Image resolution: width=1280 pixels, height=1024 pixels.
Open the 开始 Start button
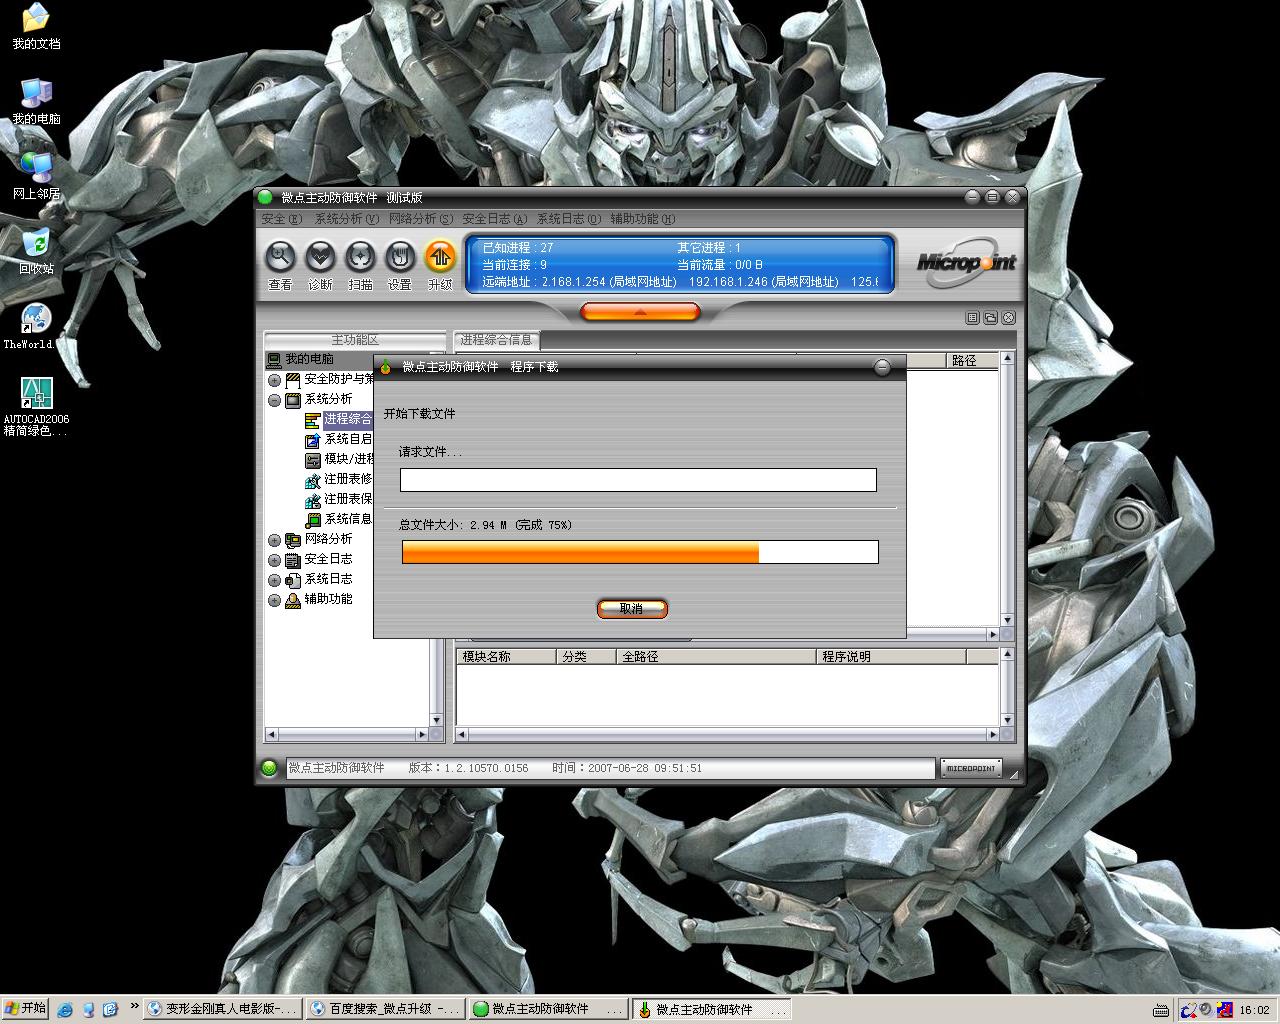[x=25, y=1008]
